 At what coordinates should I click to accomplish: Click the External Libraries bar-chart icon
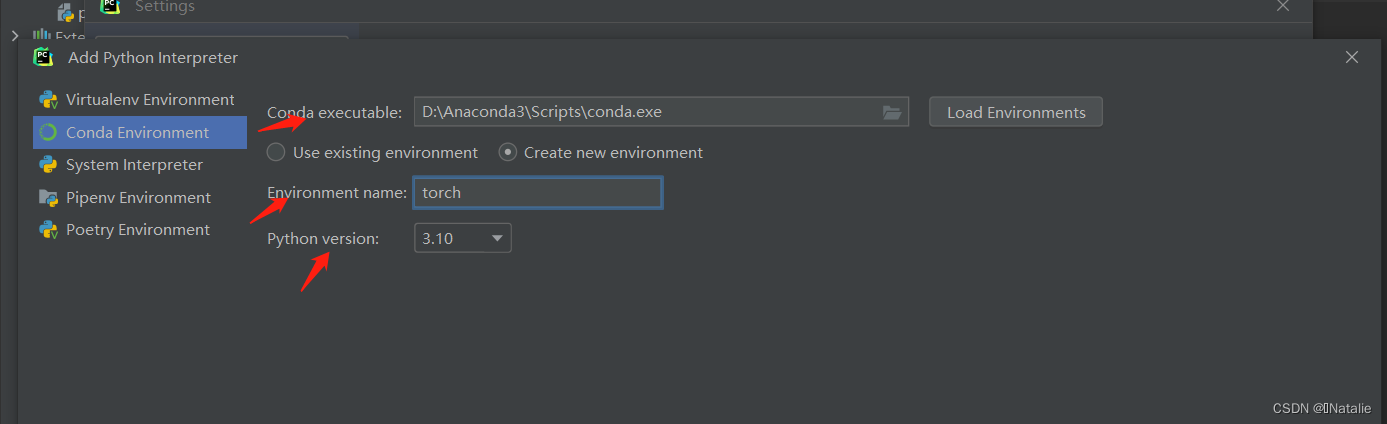pyautogui.click(x=41, y=35)
